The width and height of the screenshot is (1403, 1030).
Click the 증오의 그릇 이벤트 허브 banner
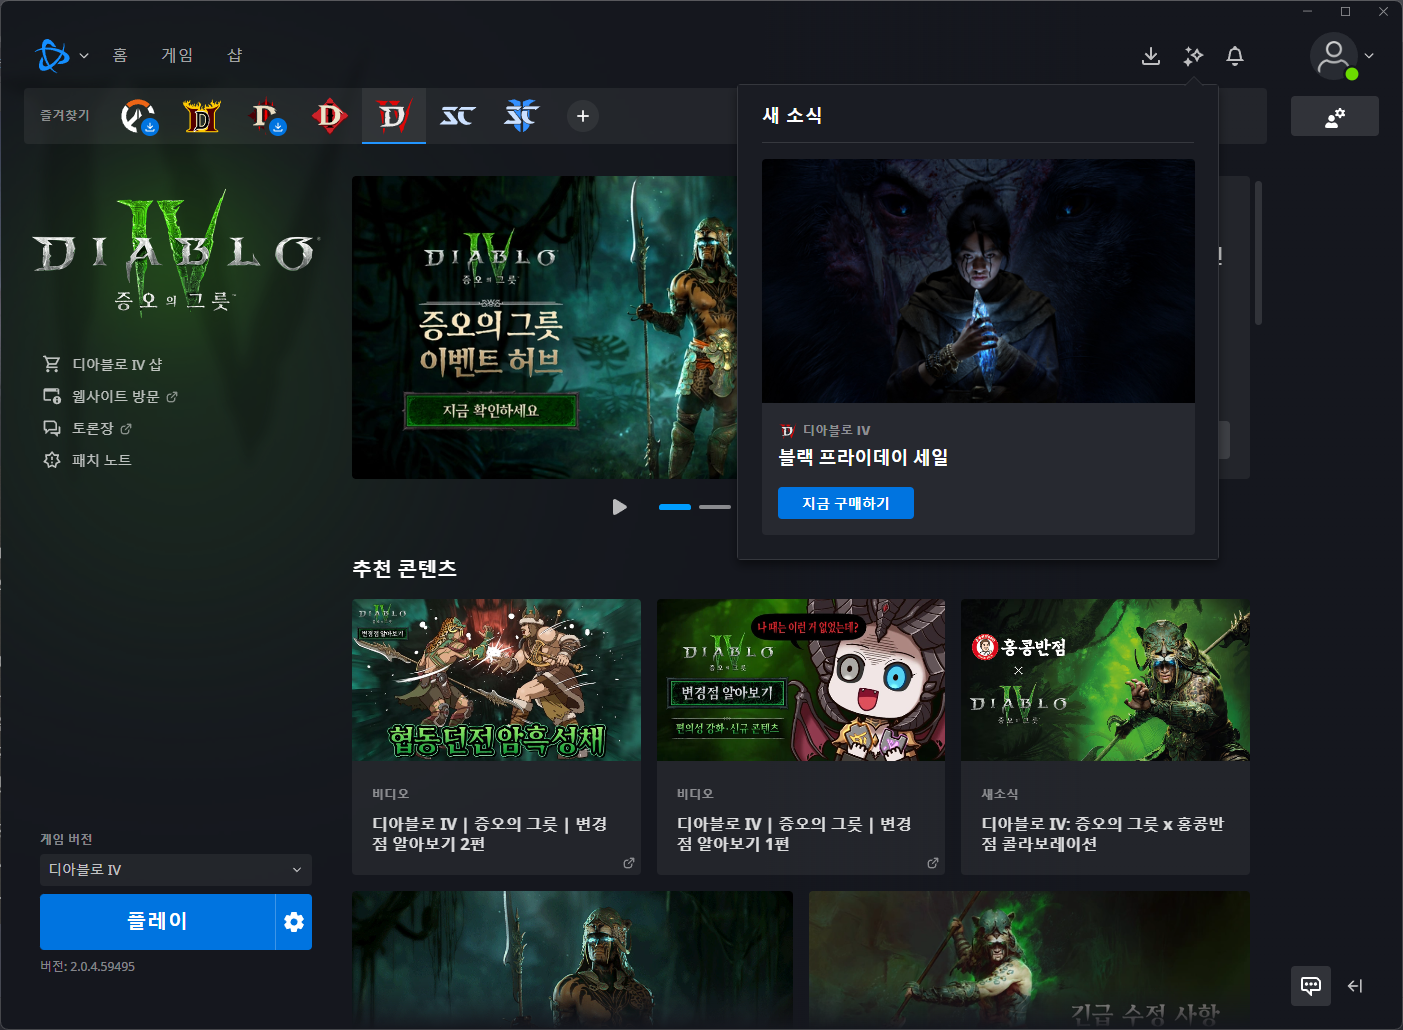(545, 327)
